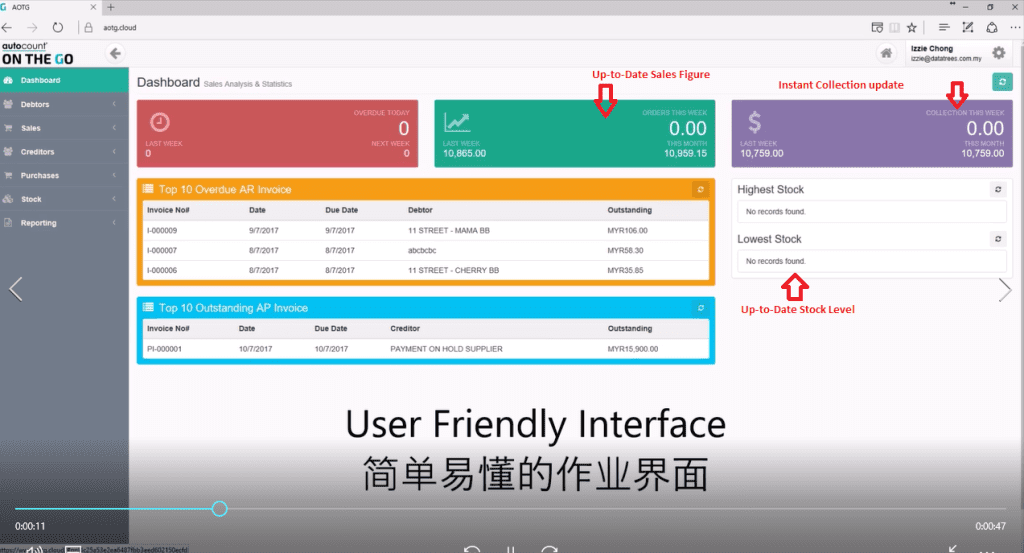The height and width of the screenshot is (553, 1024).
Task: Click the browser favorites star icon
Action: coord(911,27)
